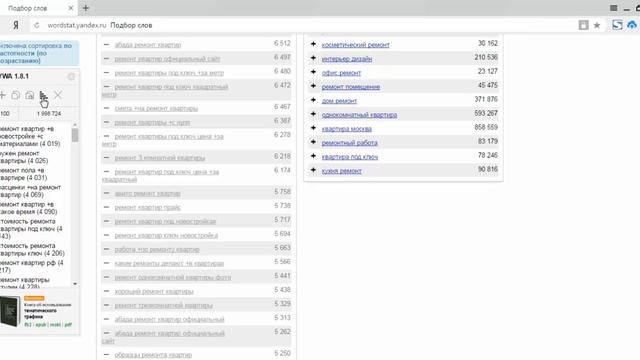Click the YWA list scrollbar down arrow
This screenshot has height=360, width=640.
(75, 284)
